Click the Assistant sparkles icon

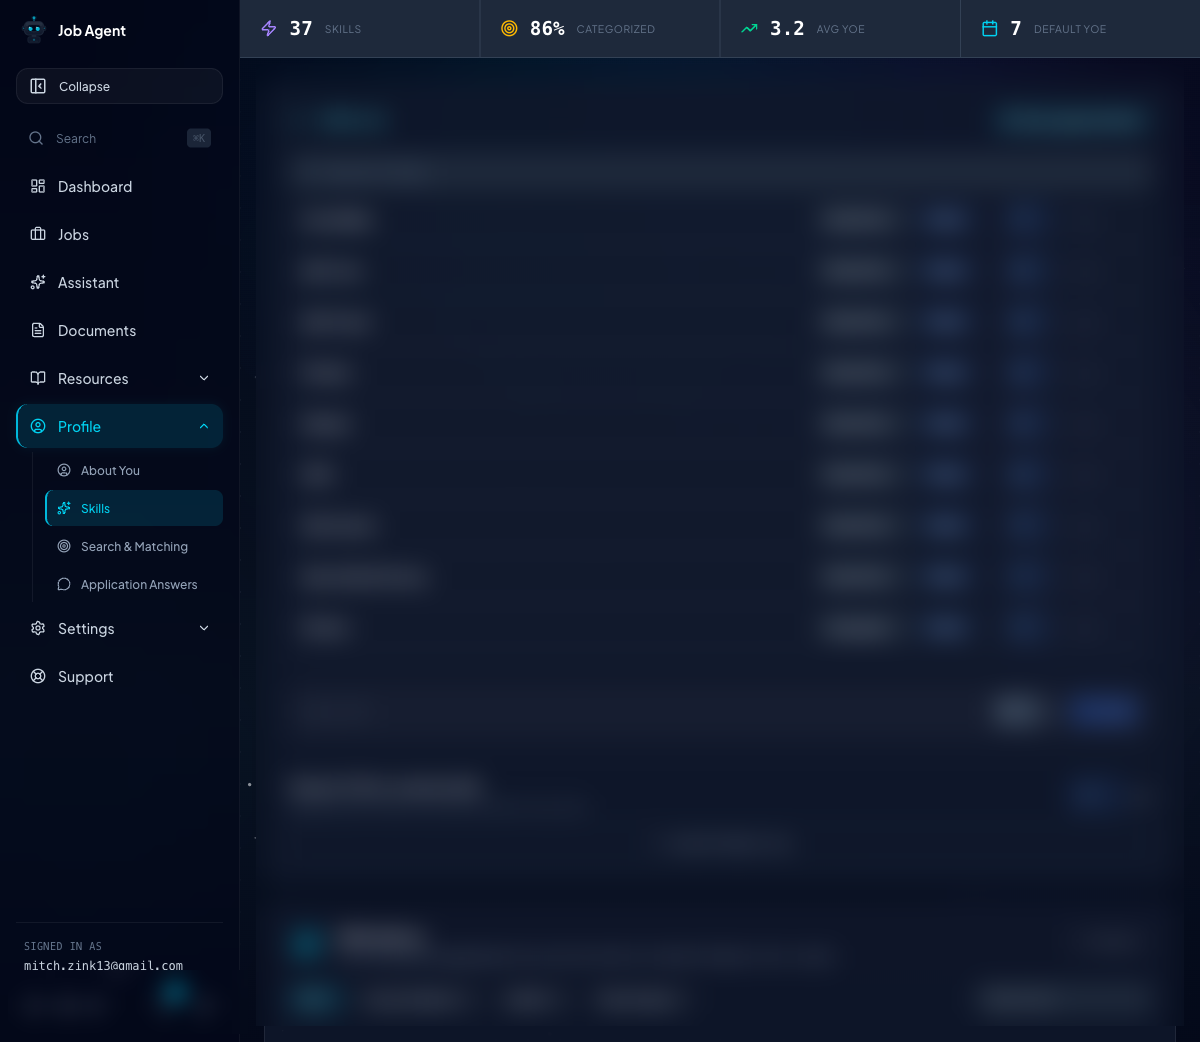click(38, 282)
